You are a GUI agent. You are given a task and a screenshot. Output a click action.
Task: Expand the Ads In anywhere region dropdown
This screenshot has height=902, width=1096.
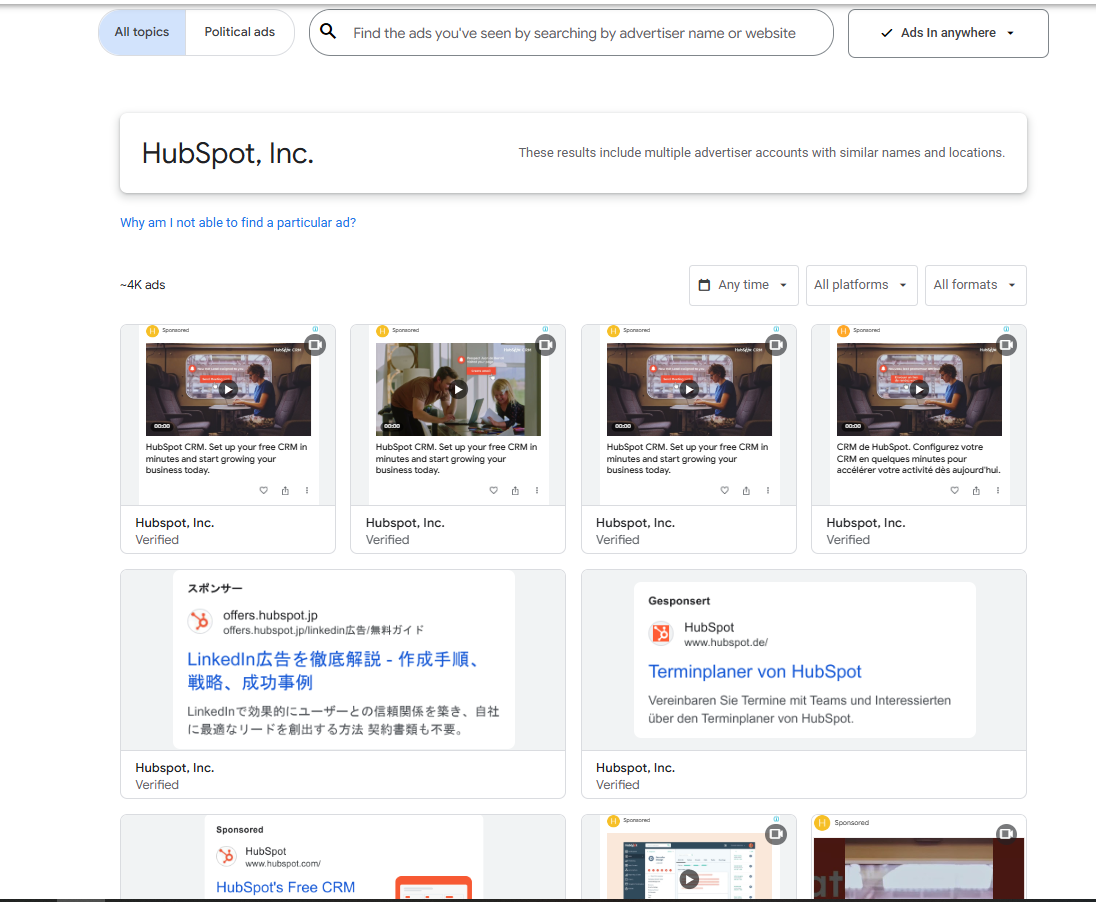947,32
